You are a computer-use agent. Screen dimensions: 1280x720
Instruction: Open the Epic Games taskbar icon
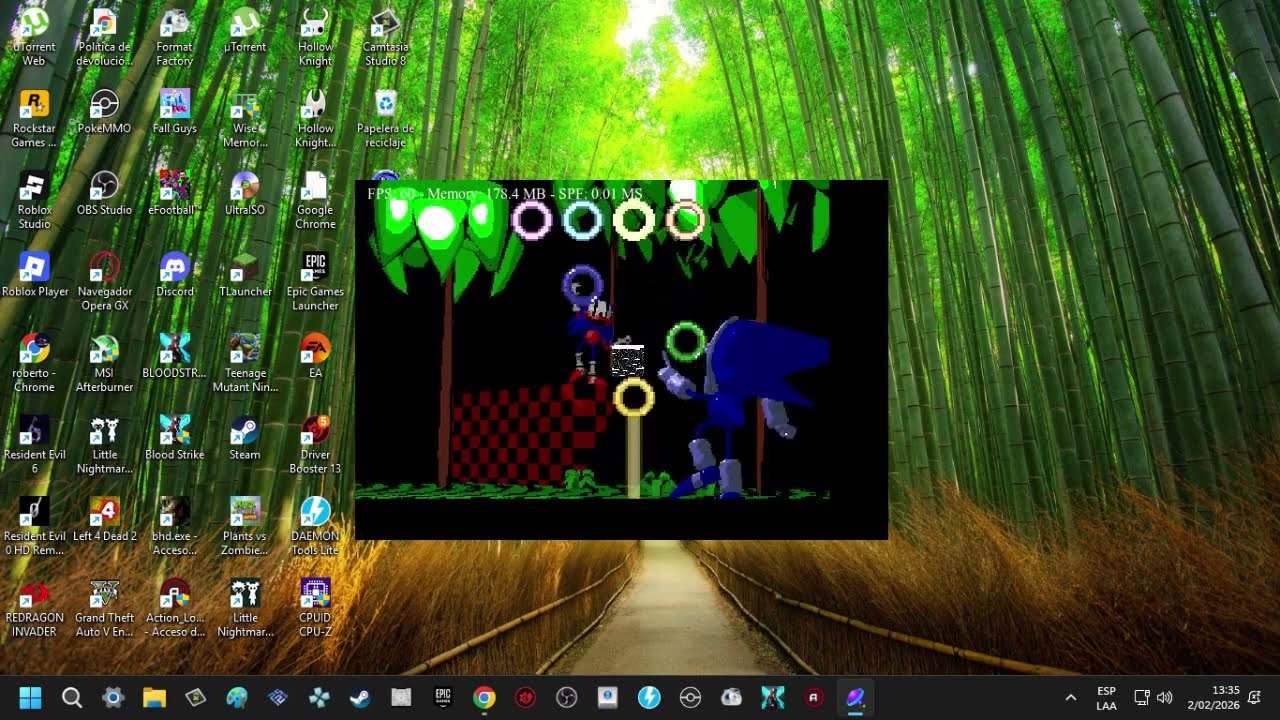(x=443, y=697)
